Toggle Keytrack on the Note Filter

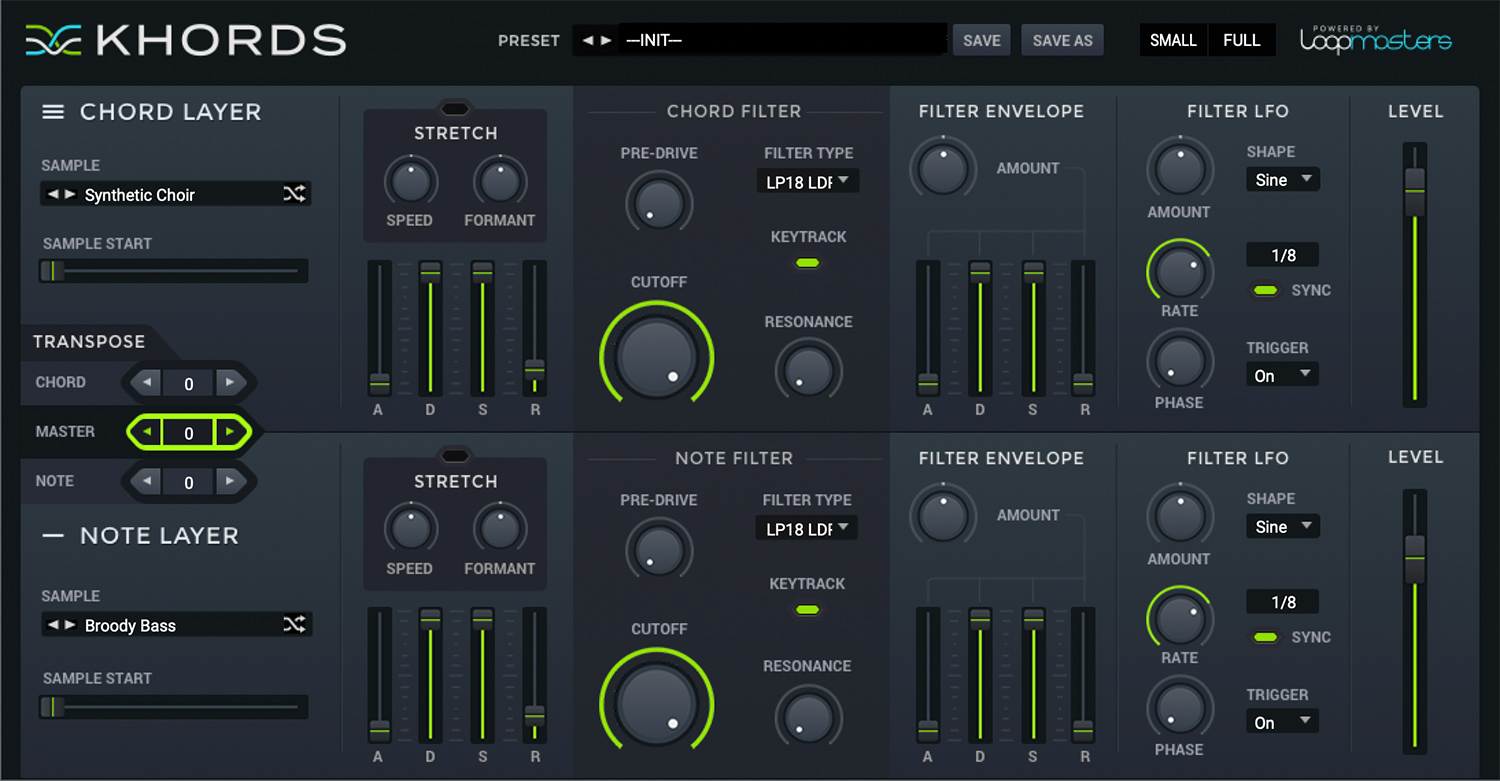pos(807,608)
